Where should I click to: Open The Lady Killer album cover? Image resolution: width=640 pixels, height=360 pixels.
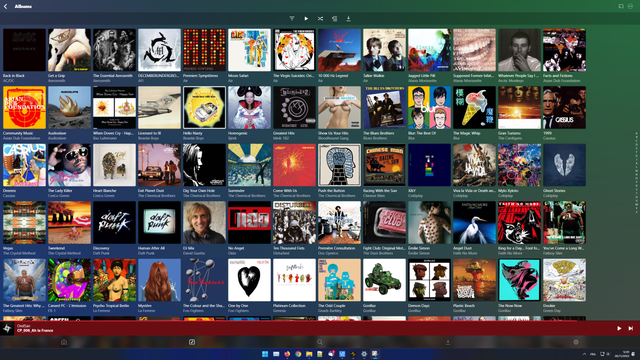click(x=69, y=165)
